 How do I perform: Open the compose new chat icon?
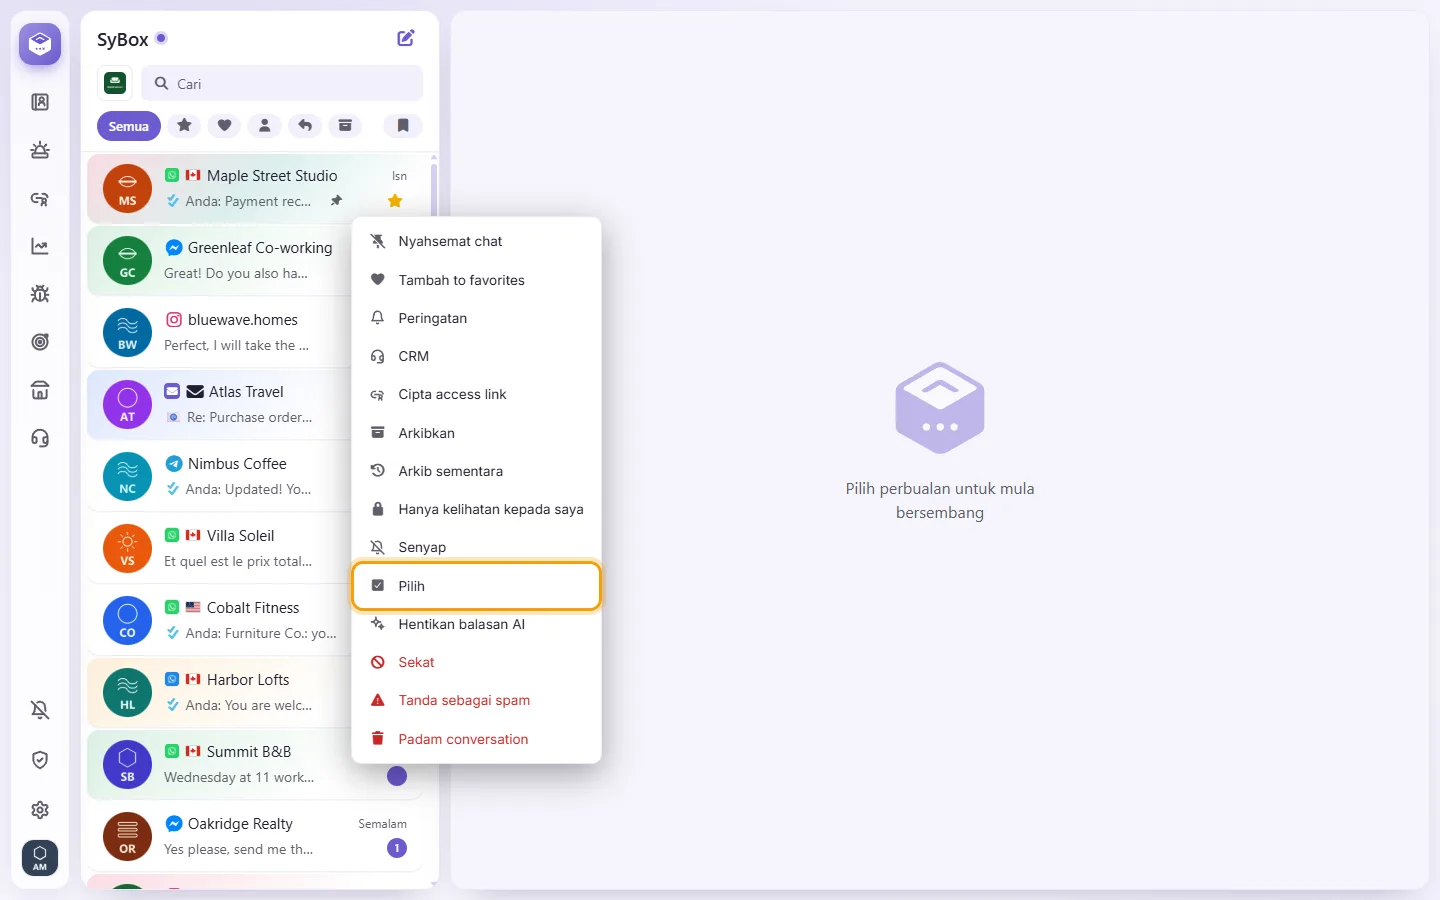(406, 38)
